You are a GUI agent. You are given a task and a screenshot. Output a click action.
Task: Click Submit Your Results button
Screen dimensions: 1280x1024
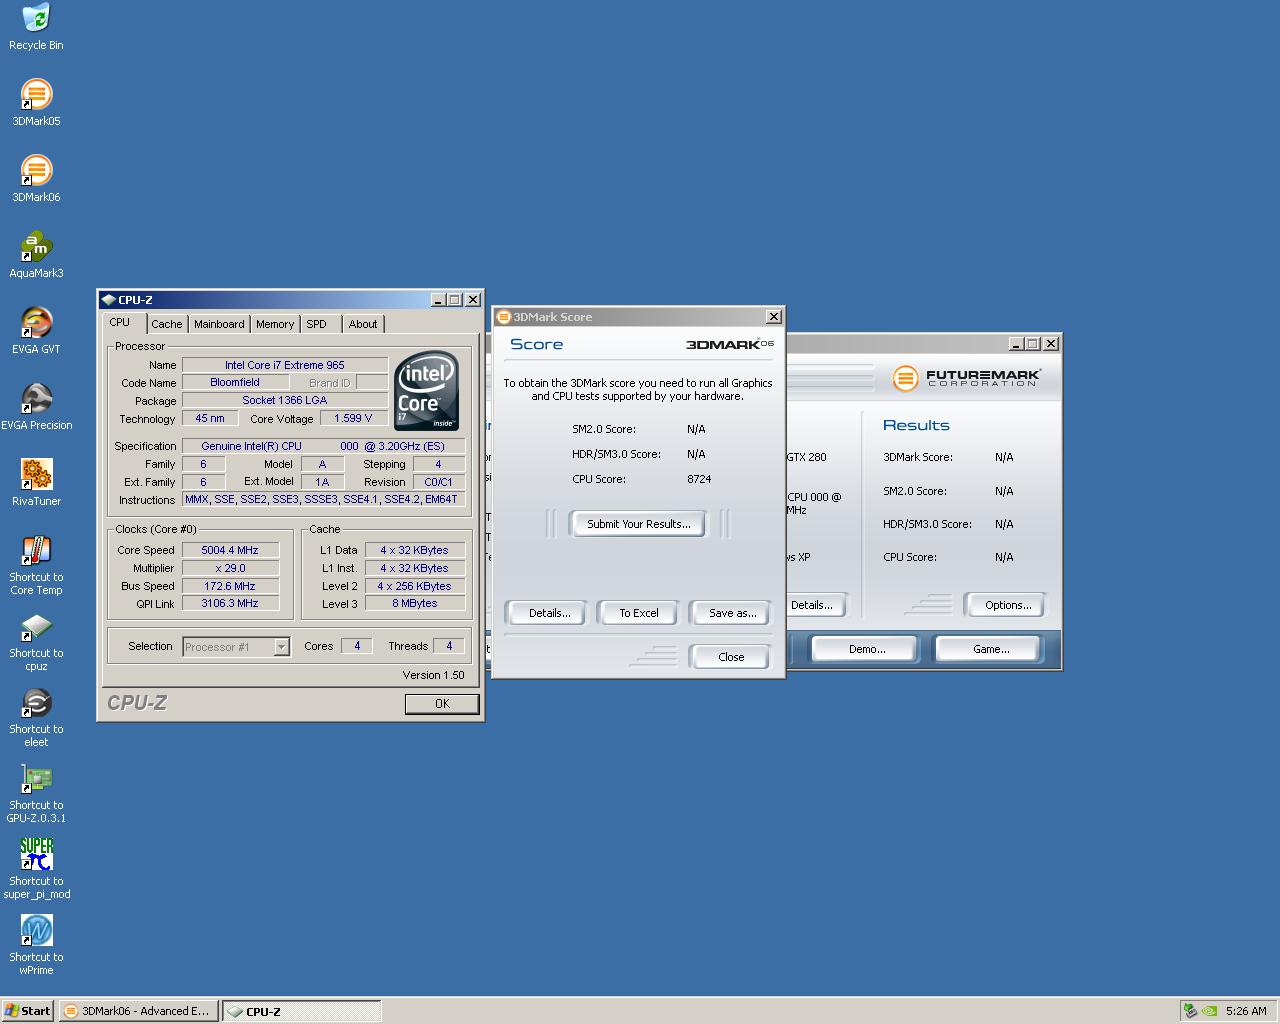[639, 524]
